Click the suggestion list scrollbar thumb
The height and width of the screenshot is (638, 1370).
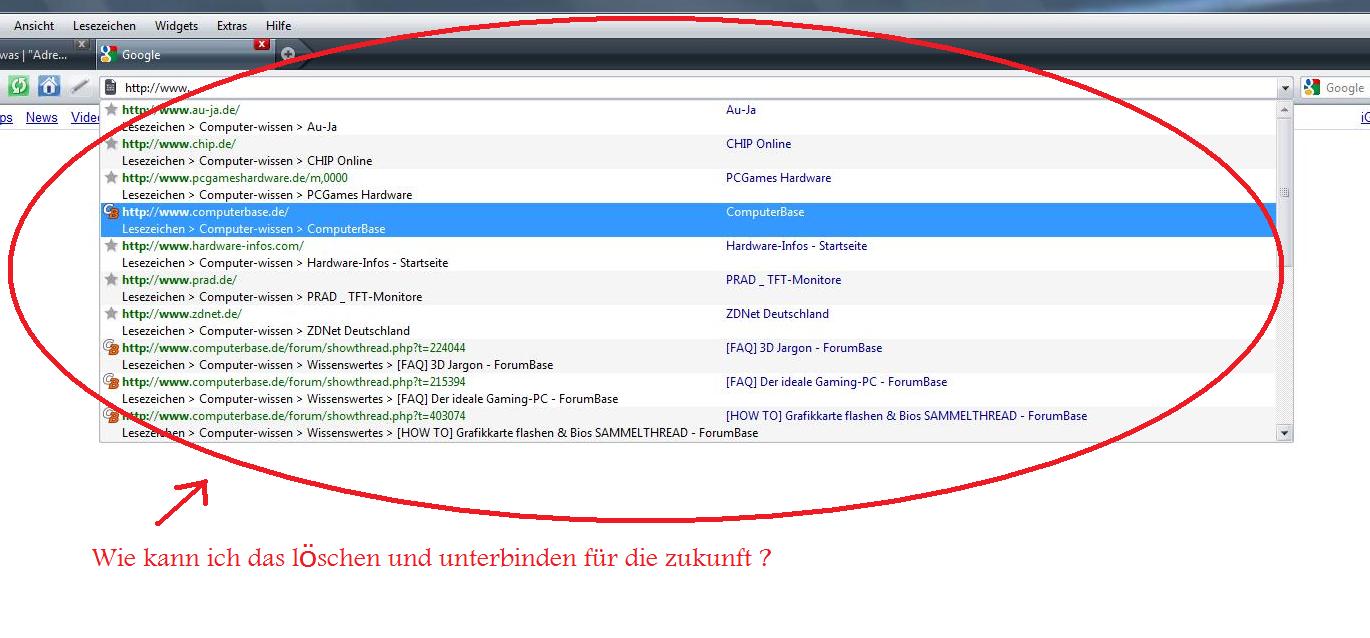pyautogui.click(x=1284, y=191)
